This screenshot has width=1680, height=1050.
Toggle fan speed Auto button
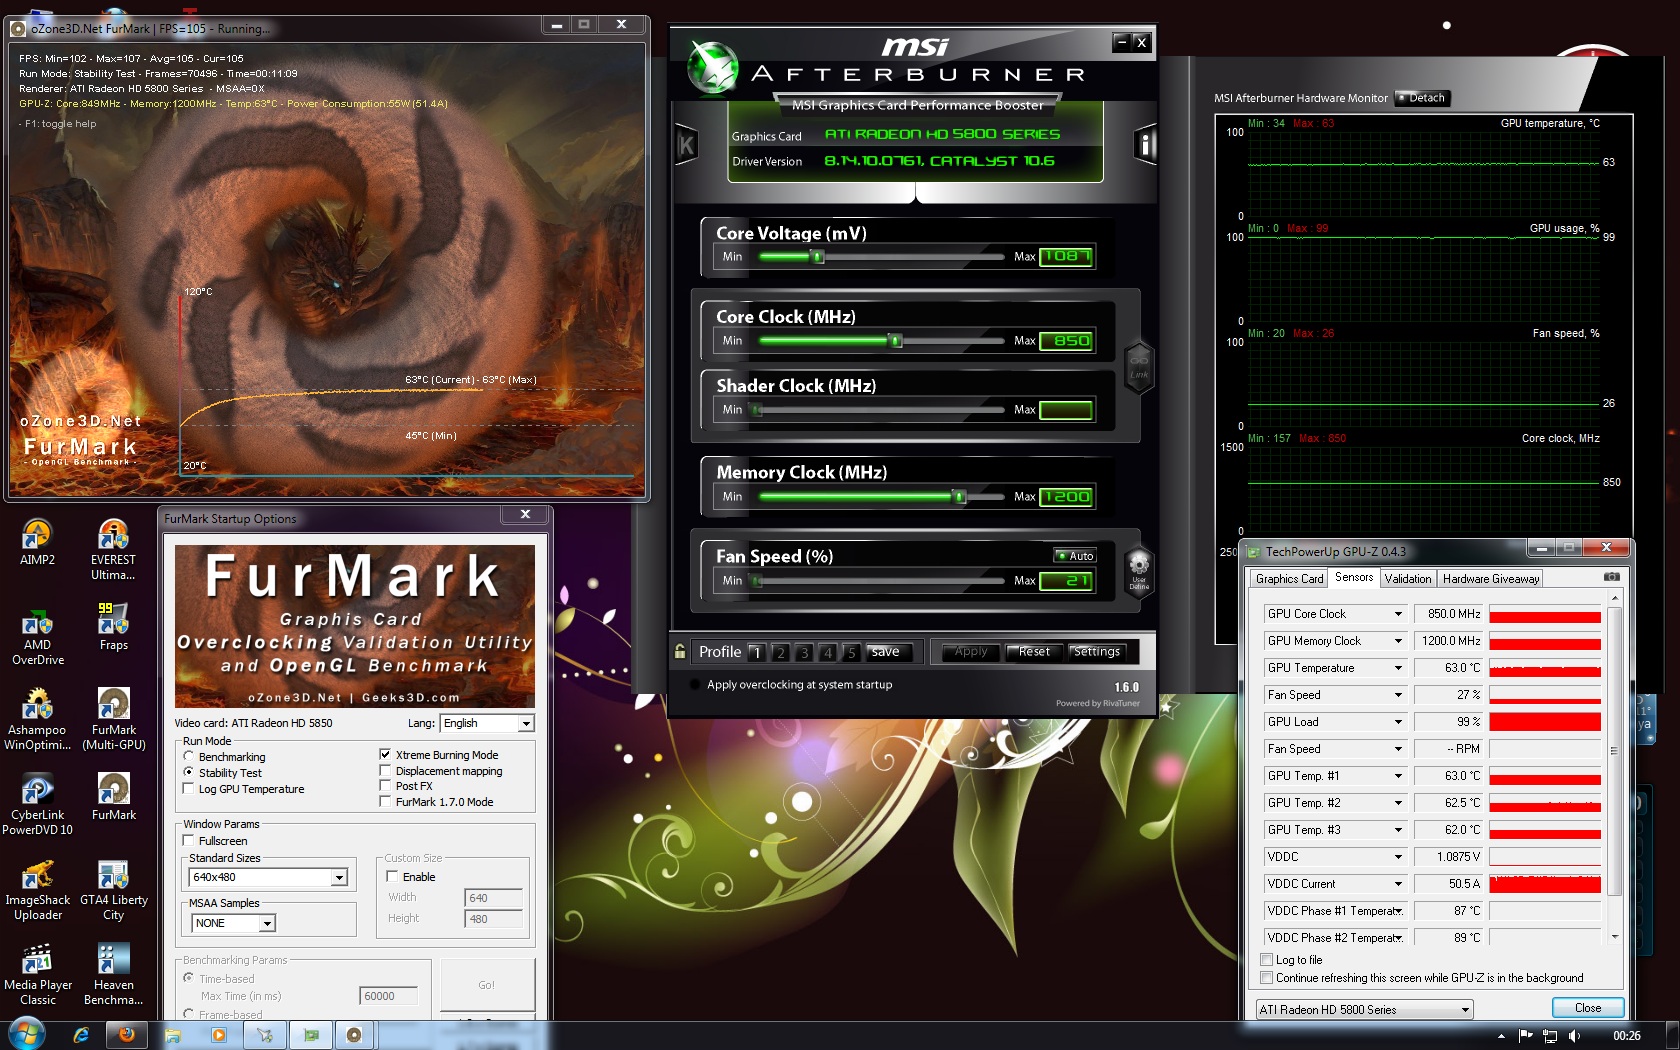tap(1076, 556)
